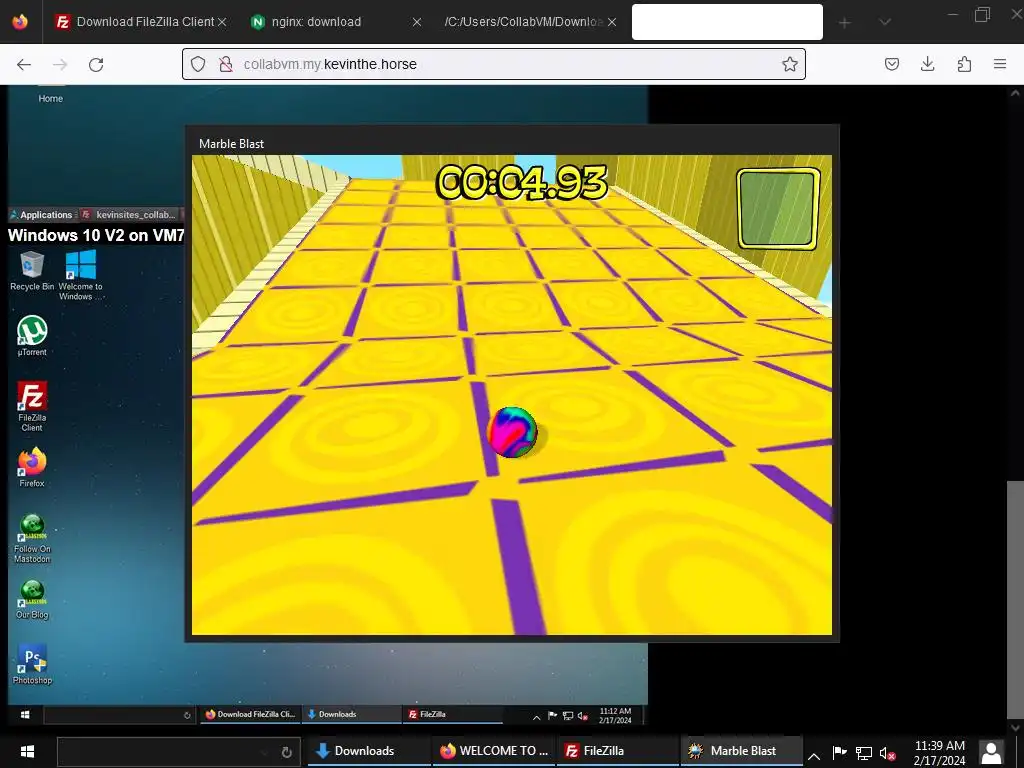This screenshot has height=768, width=1024.
Task: Click the collabvm.my.kevinthe.horse address bar
Action: (x=494, y=64)
